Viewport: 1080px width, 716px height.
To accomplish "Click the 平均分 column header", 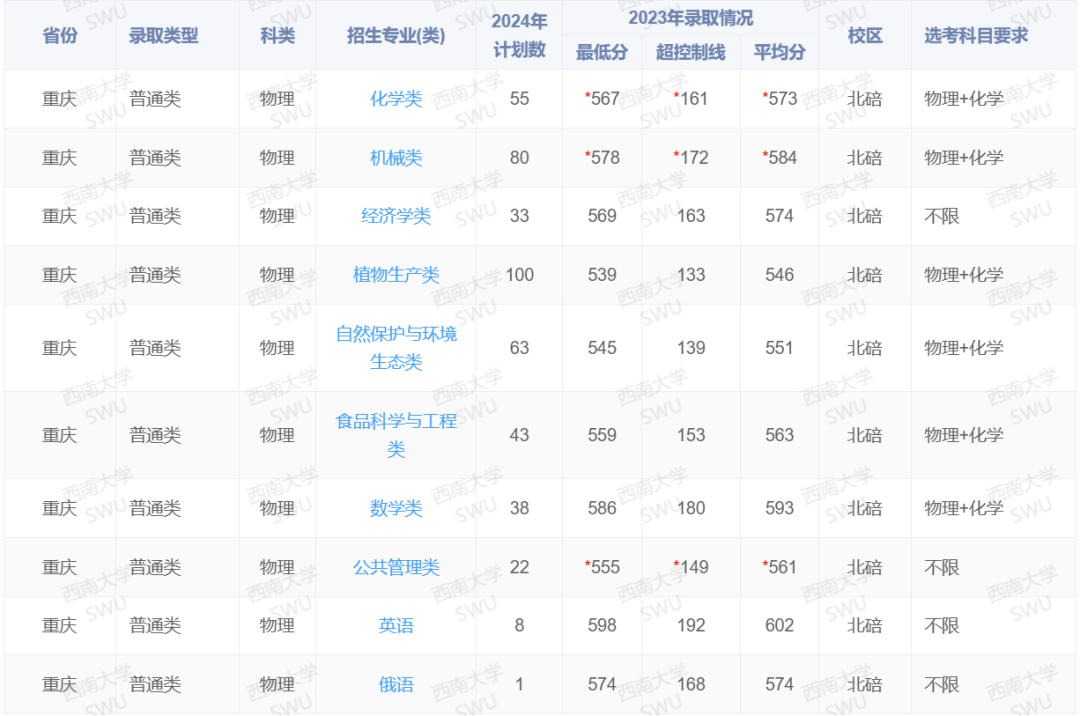I will 779,52.
